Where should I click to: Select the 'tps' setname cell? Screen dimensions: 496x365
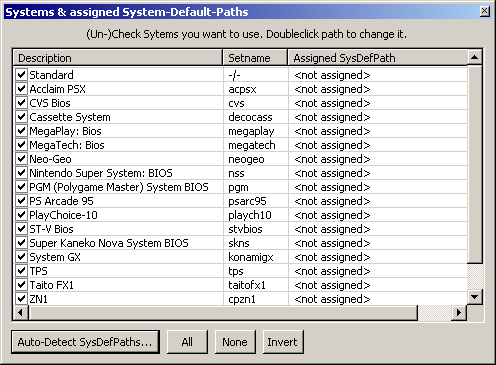(236, 271)
